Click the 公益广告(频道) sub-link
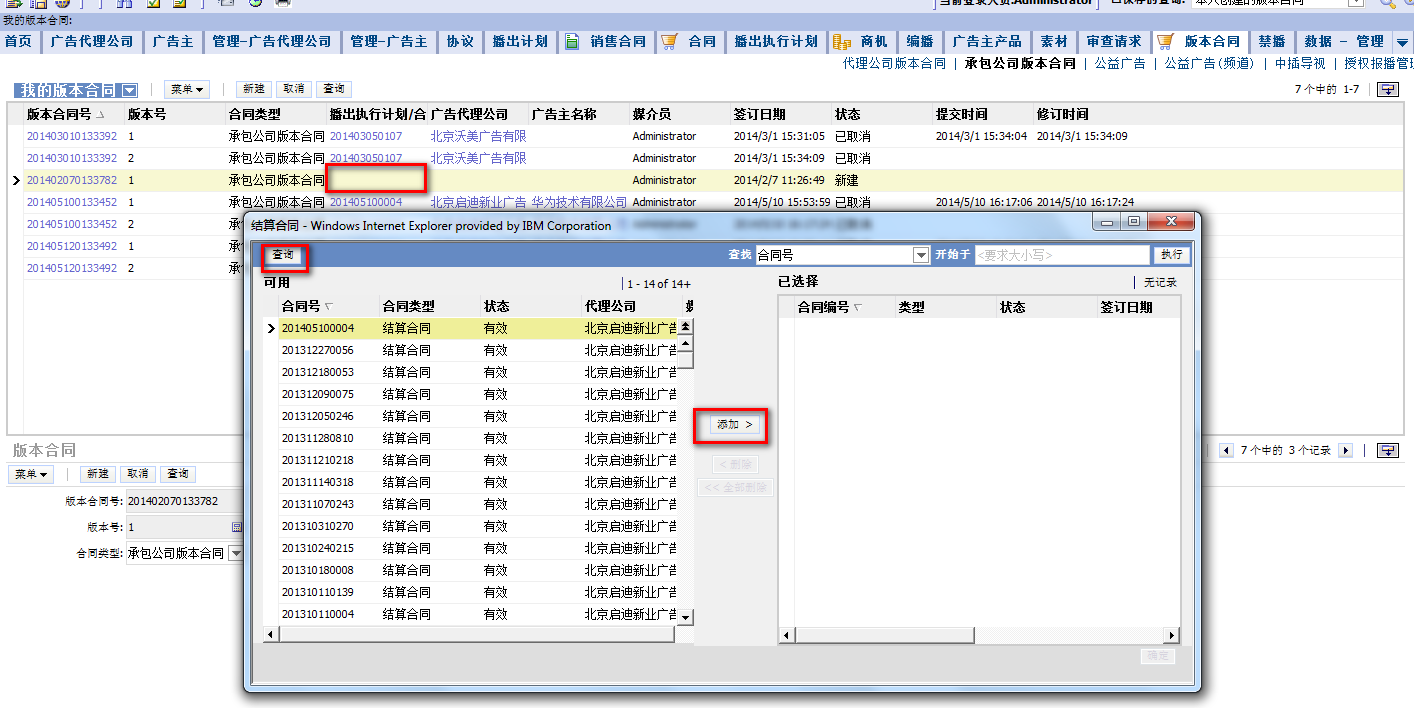 (1208, 63)
